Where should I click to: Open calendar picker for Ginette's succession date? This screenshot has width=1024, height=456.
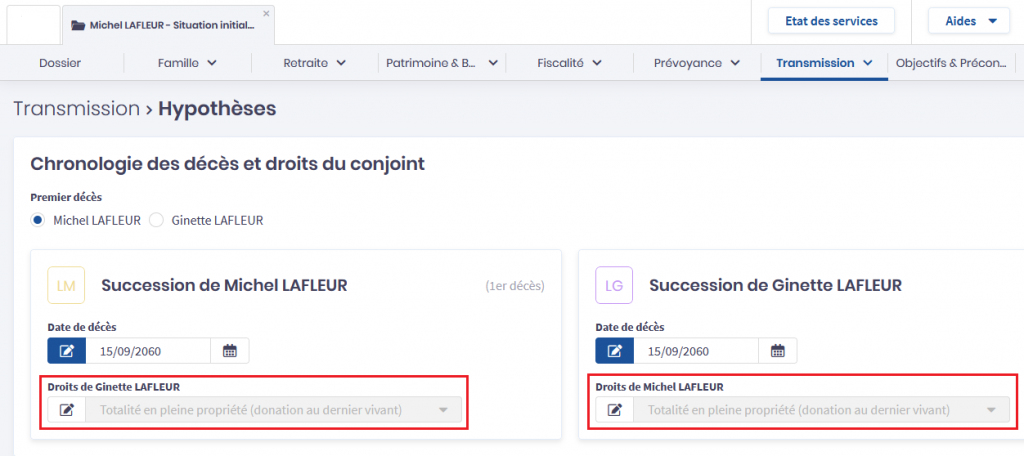(x=778, y=351)
